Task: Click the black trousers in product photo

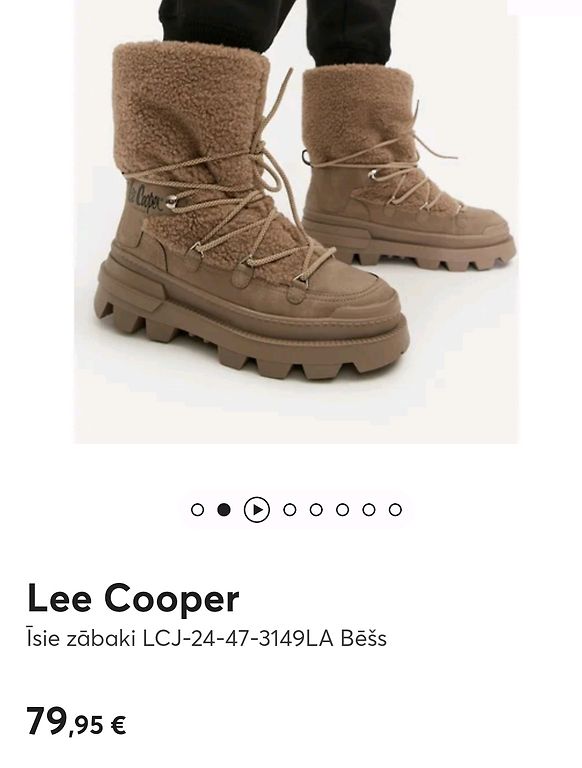Action: (279, 29)
